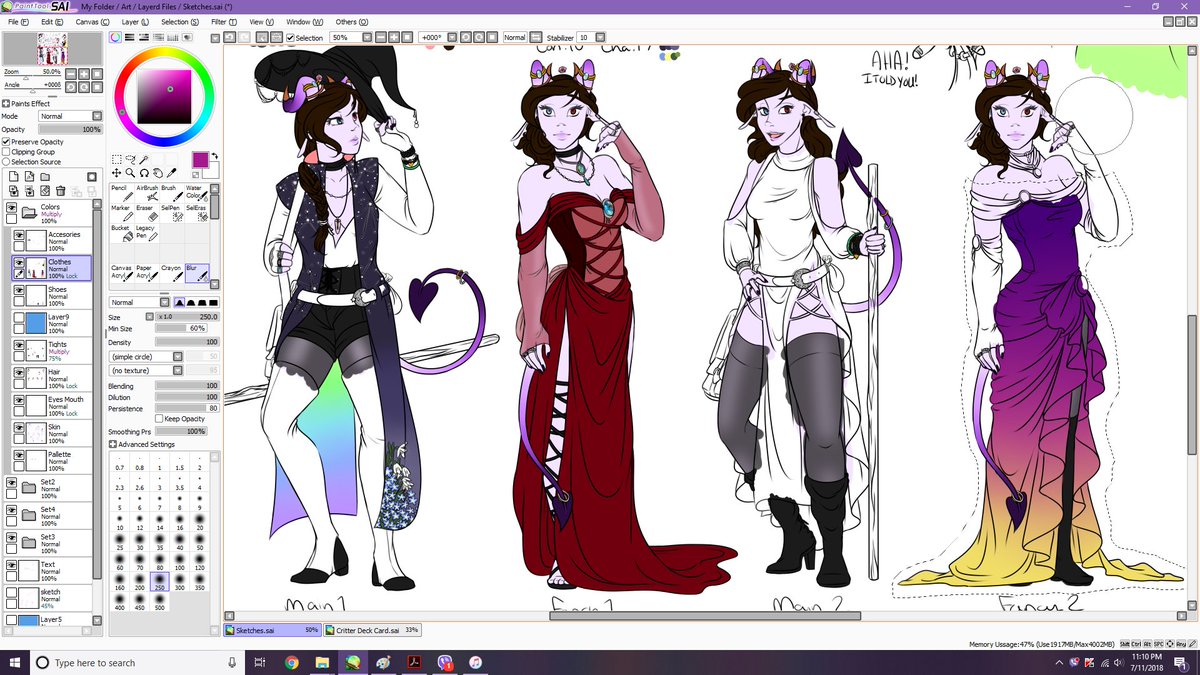Viewport: 1200px width, 675px height.
Task: Open the layer blending Mode dropdown
Action: 70,116
